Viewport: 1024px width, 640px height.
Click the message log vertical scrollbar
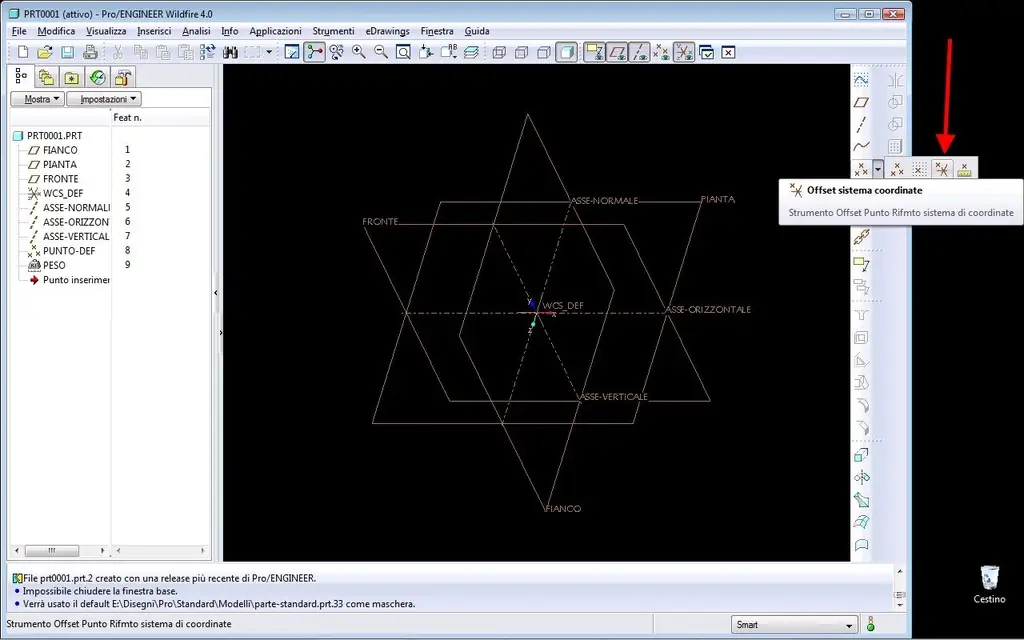899,588
